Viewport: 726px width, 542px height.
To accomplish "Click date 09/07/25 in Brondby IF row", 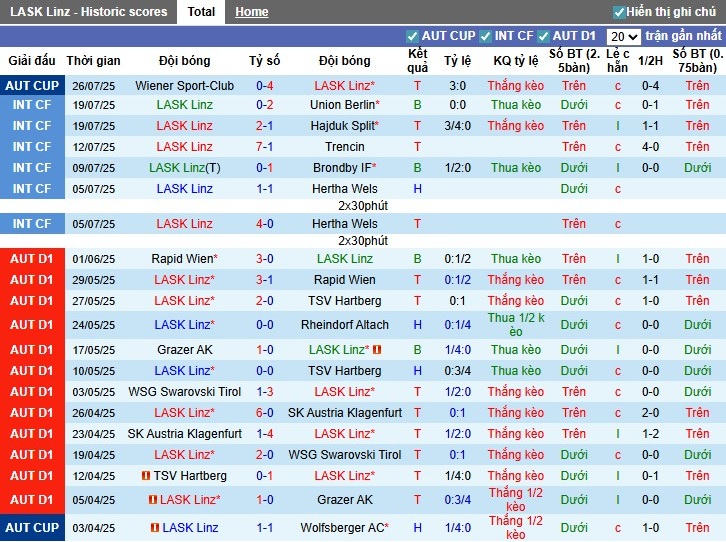I will click(94, 168).
